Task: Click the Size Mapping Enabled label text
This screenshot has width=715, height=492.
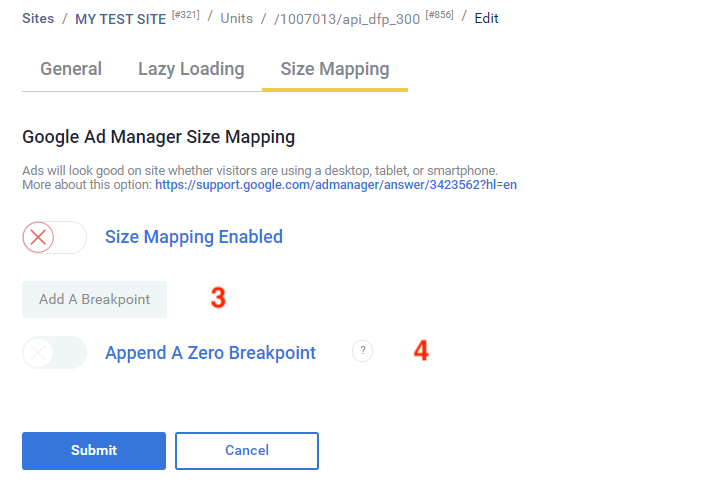Action: coord(194,237)
